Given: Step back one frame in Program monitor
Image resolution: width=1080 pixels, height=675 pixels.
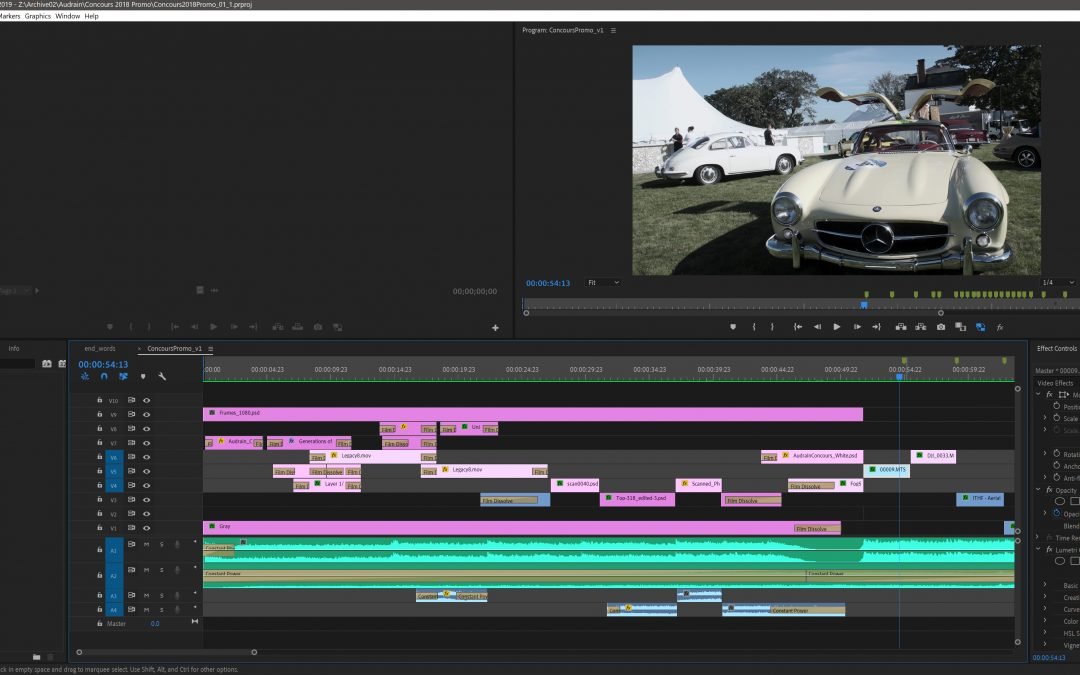Looking at the screenshot, I should pos(817,327).
